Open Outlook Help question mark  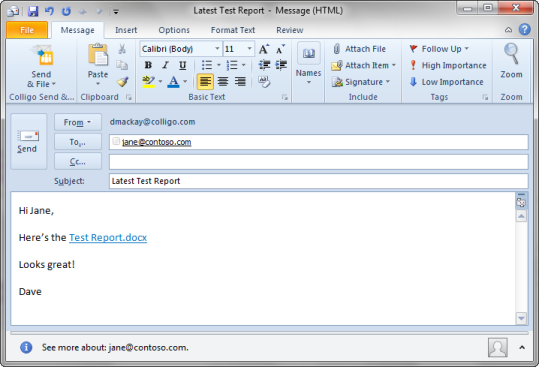pos(525,30)
